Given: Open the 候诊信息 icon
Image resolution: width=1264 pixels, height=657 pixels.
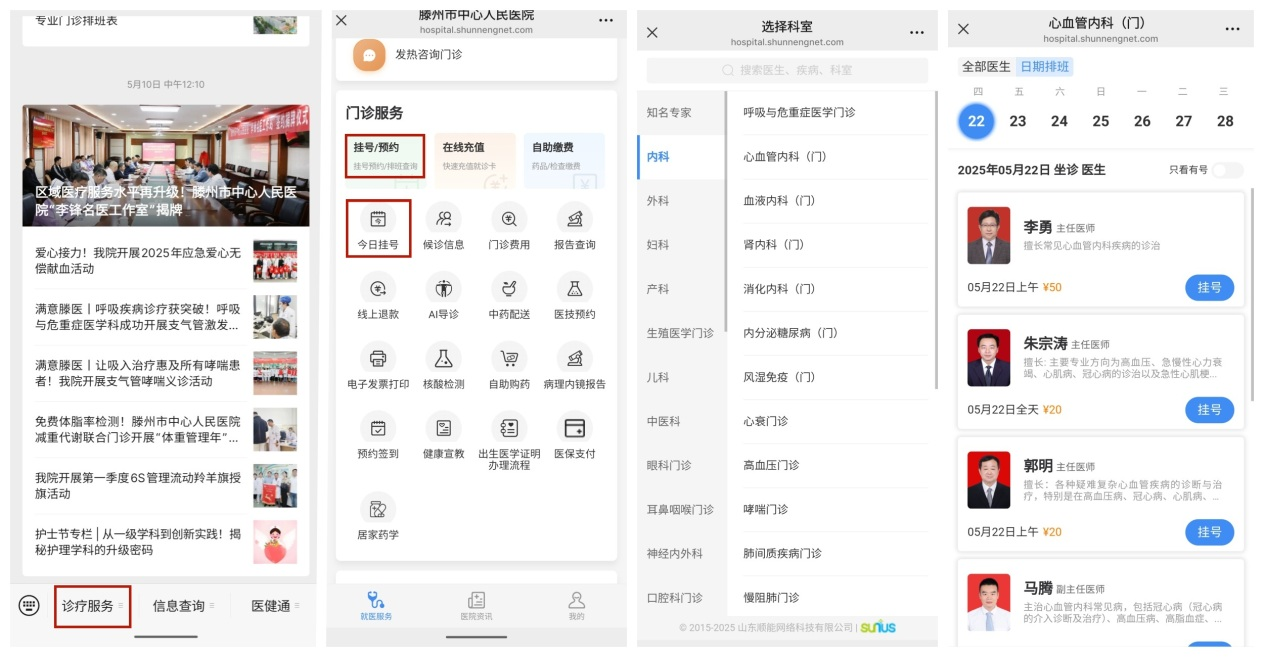Looking at the screenshot, I should [x=443, y=220].
